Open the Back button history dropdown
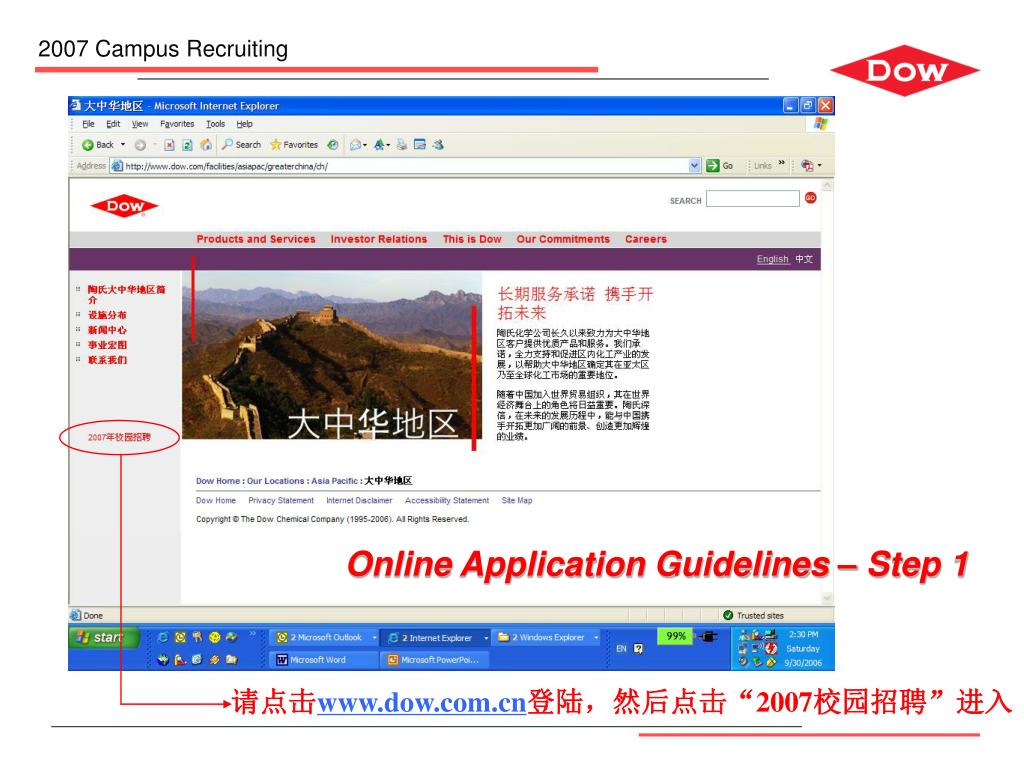Image resolution: width=1024 pixels, height=768 pixels. (x=123, y=145)
